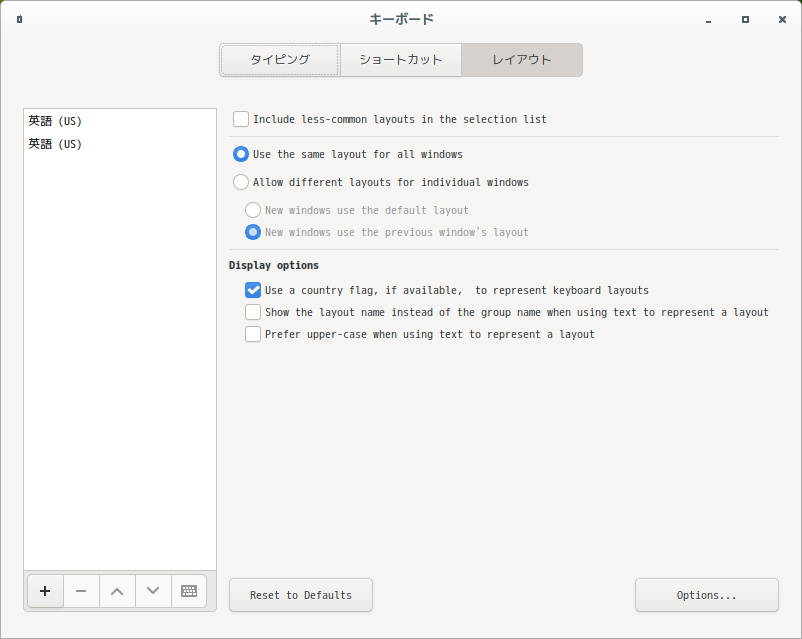This screenshot has width=802, height=639.
Task: Switch to the レイアウト tab
Action: click(x=522, y=60)
